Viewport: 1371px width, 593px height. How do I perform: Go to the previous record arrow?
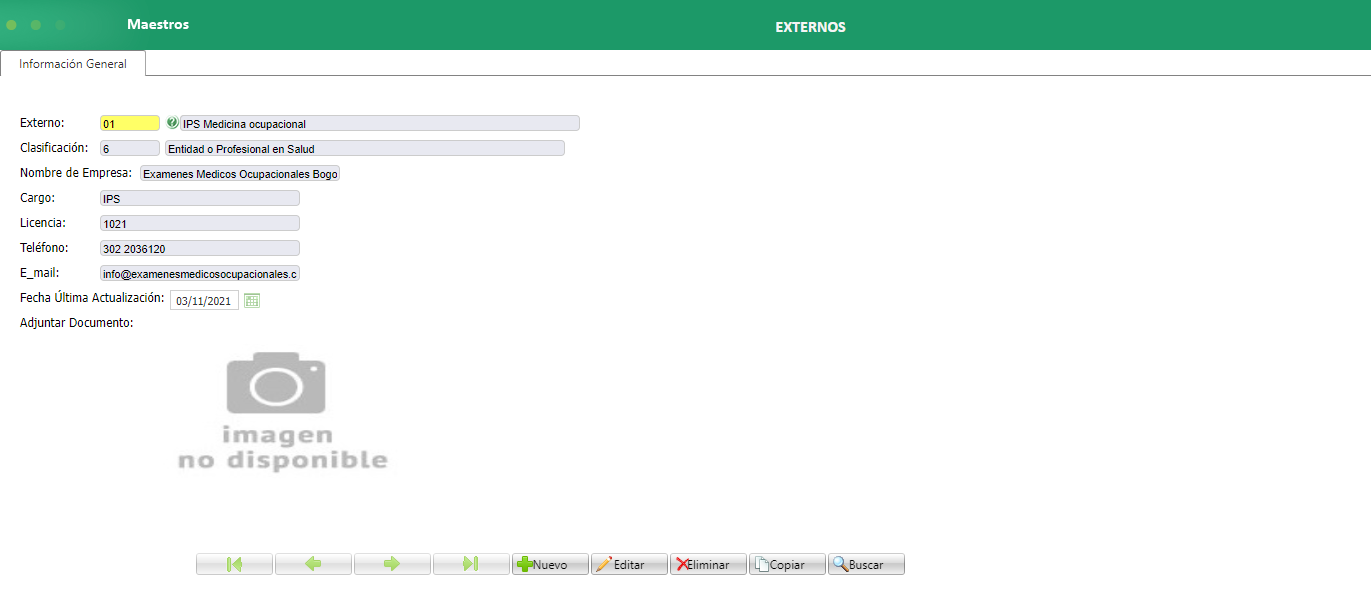pyautogui.click(x=313, y=564)
